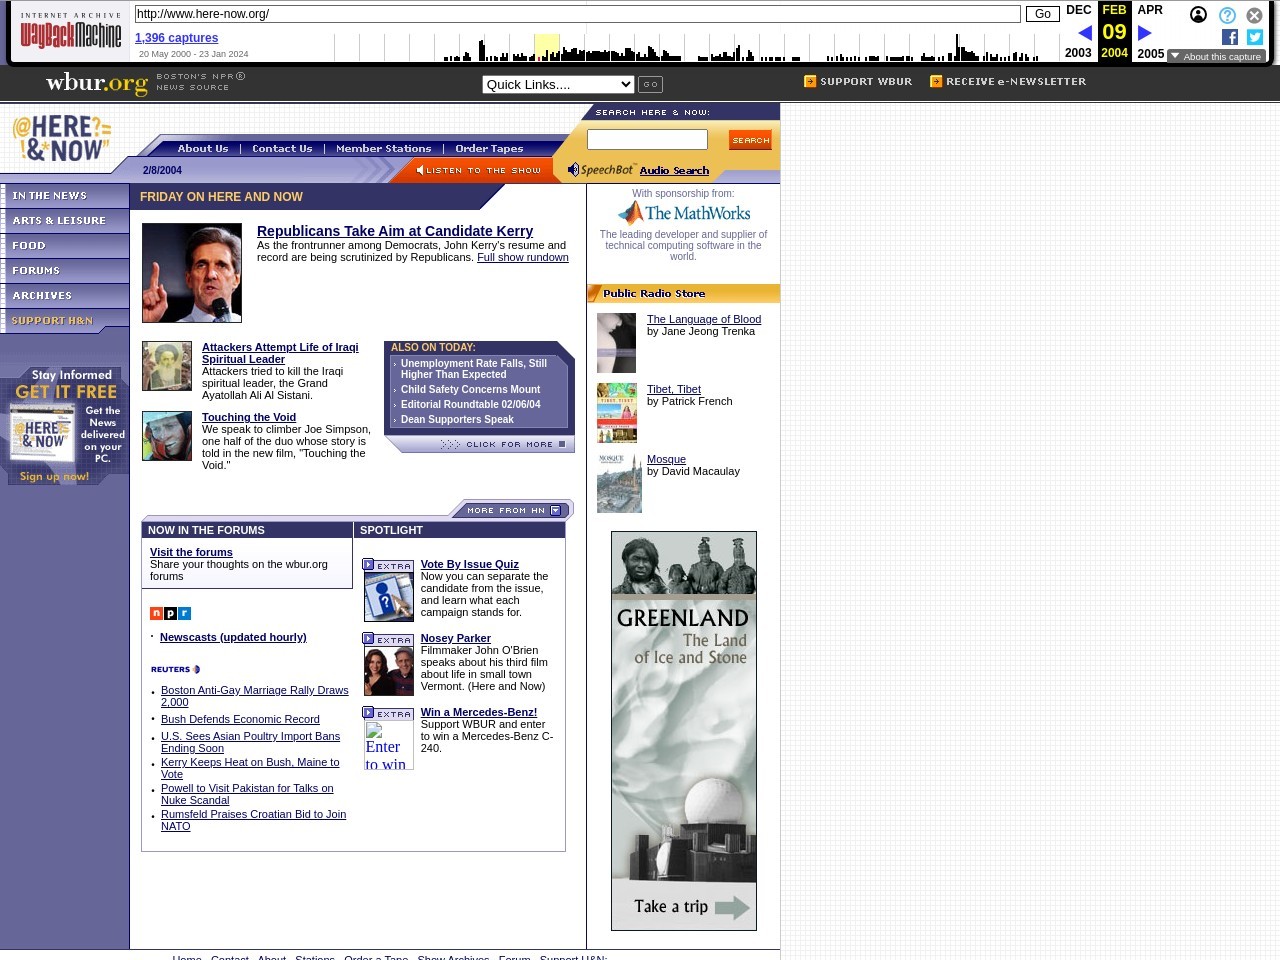Go to next capture arrow
This screenshot has height=960, width=1280.
pyautogui.click(x=1145, y=33)
